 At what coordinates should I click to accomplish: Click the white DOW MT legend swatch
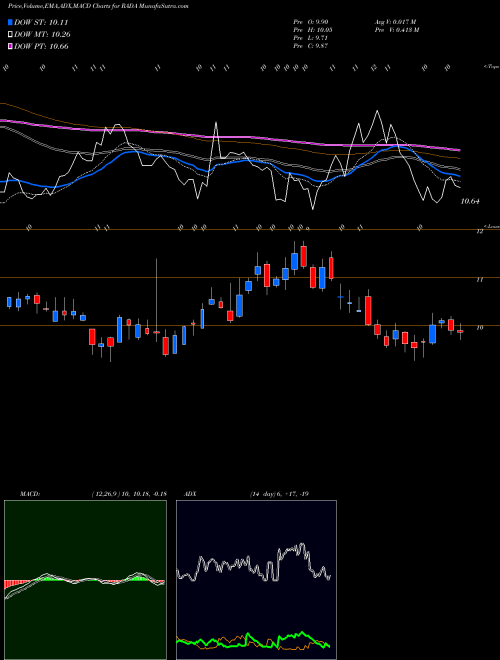(x=10, y=35)
